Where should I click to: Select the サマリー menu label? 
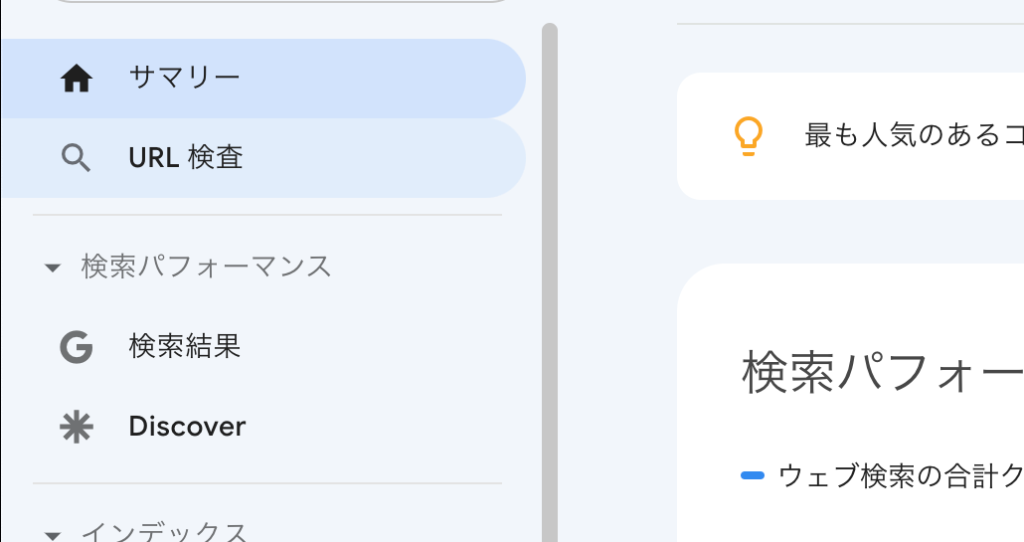[185, 78]
